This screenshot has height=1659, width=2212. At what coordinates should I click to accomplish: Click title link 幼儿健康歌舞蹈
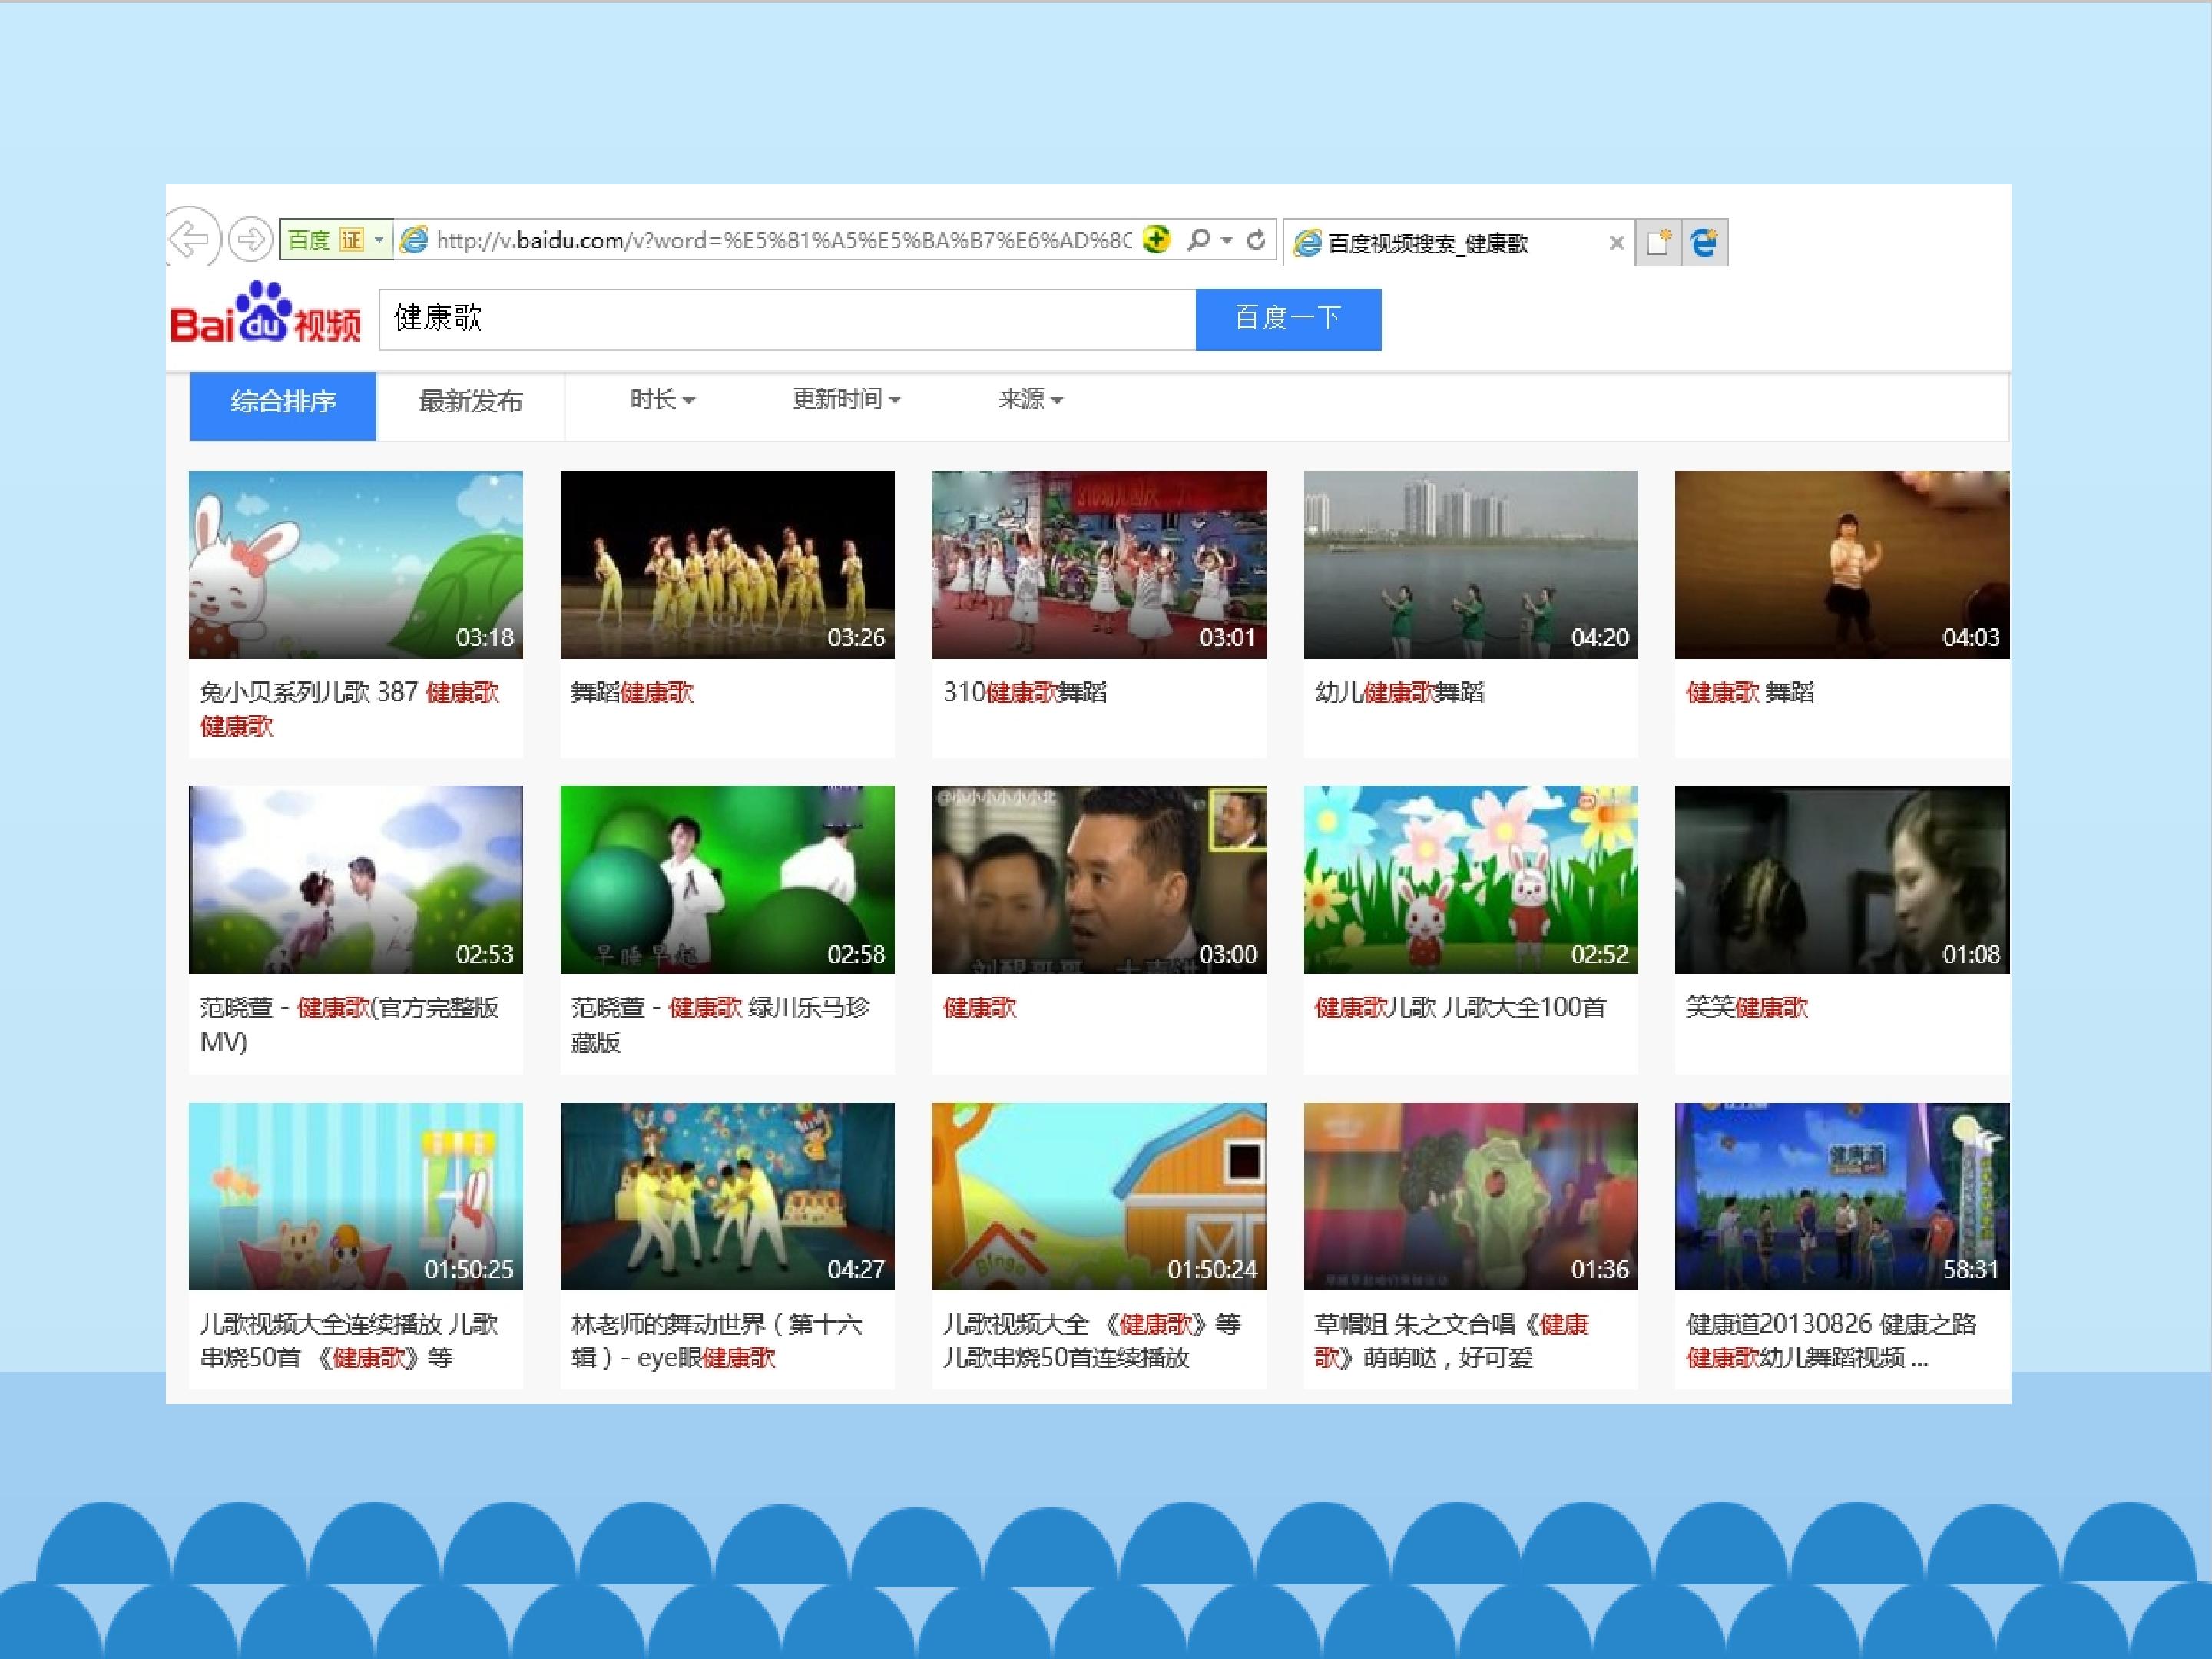point(1399,692)
